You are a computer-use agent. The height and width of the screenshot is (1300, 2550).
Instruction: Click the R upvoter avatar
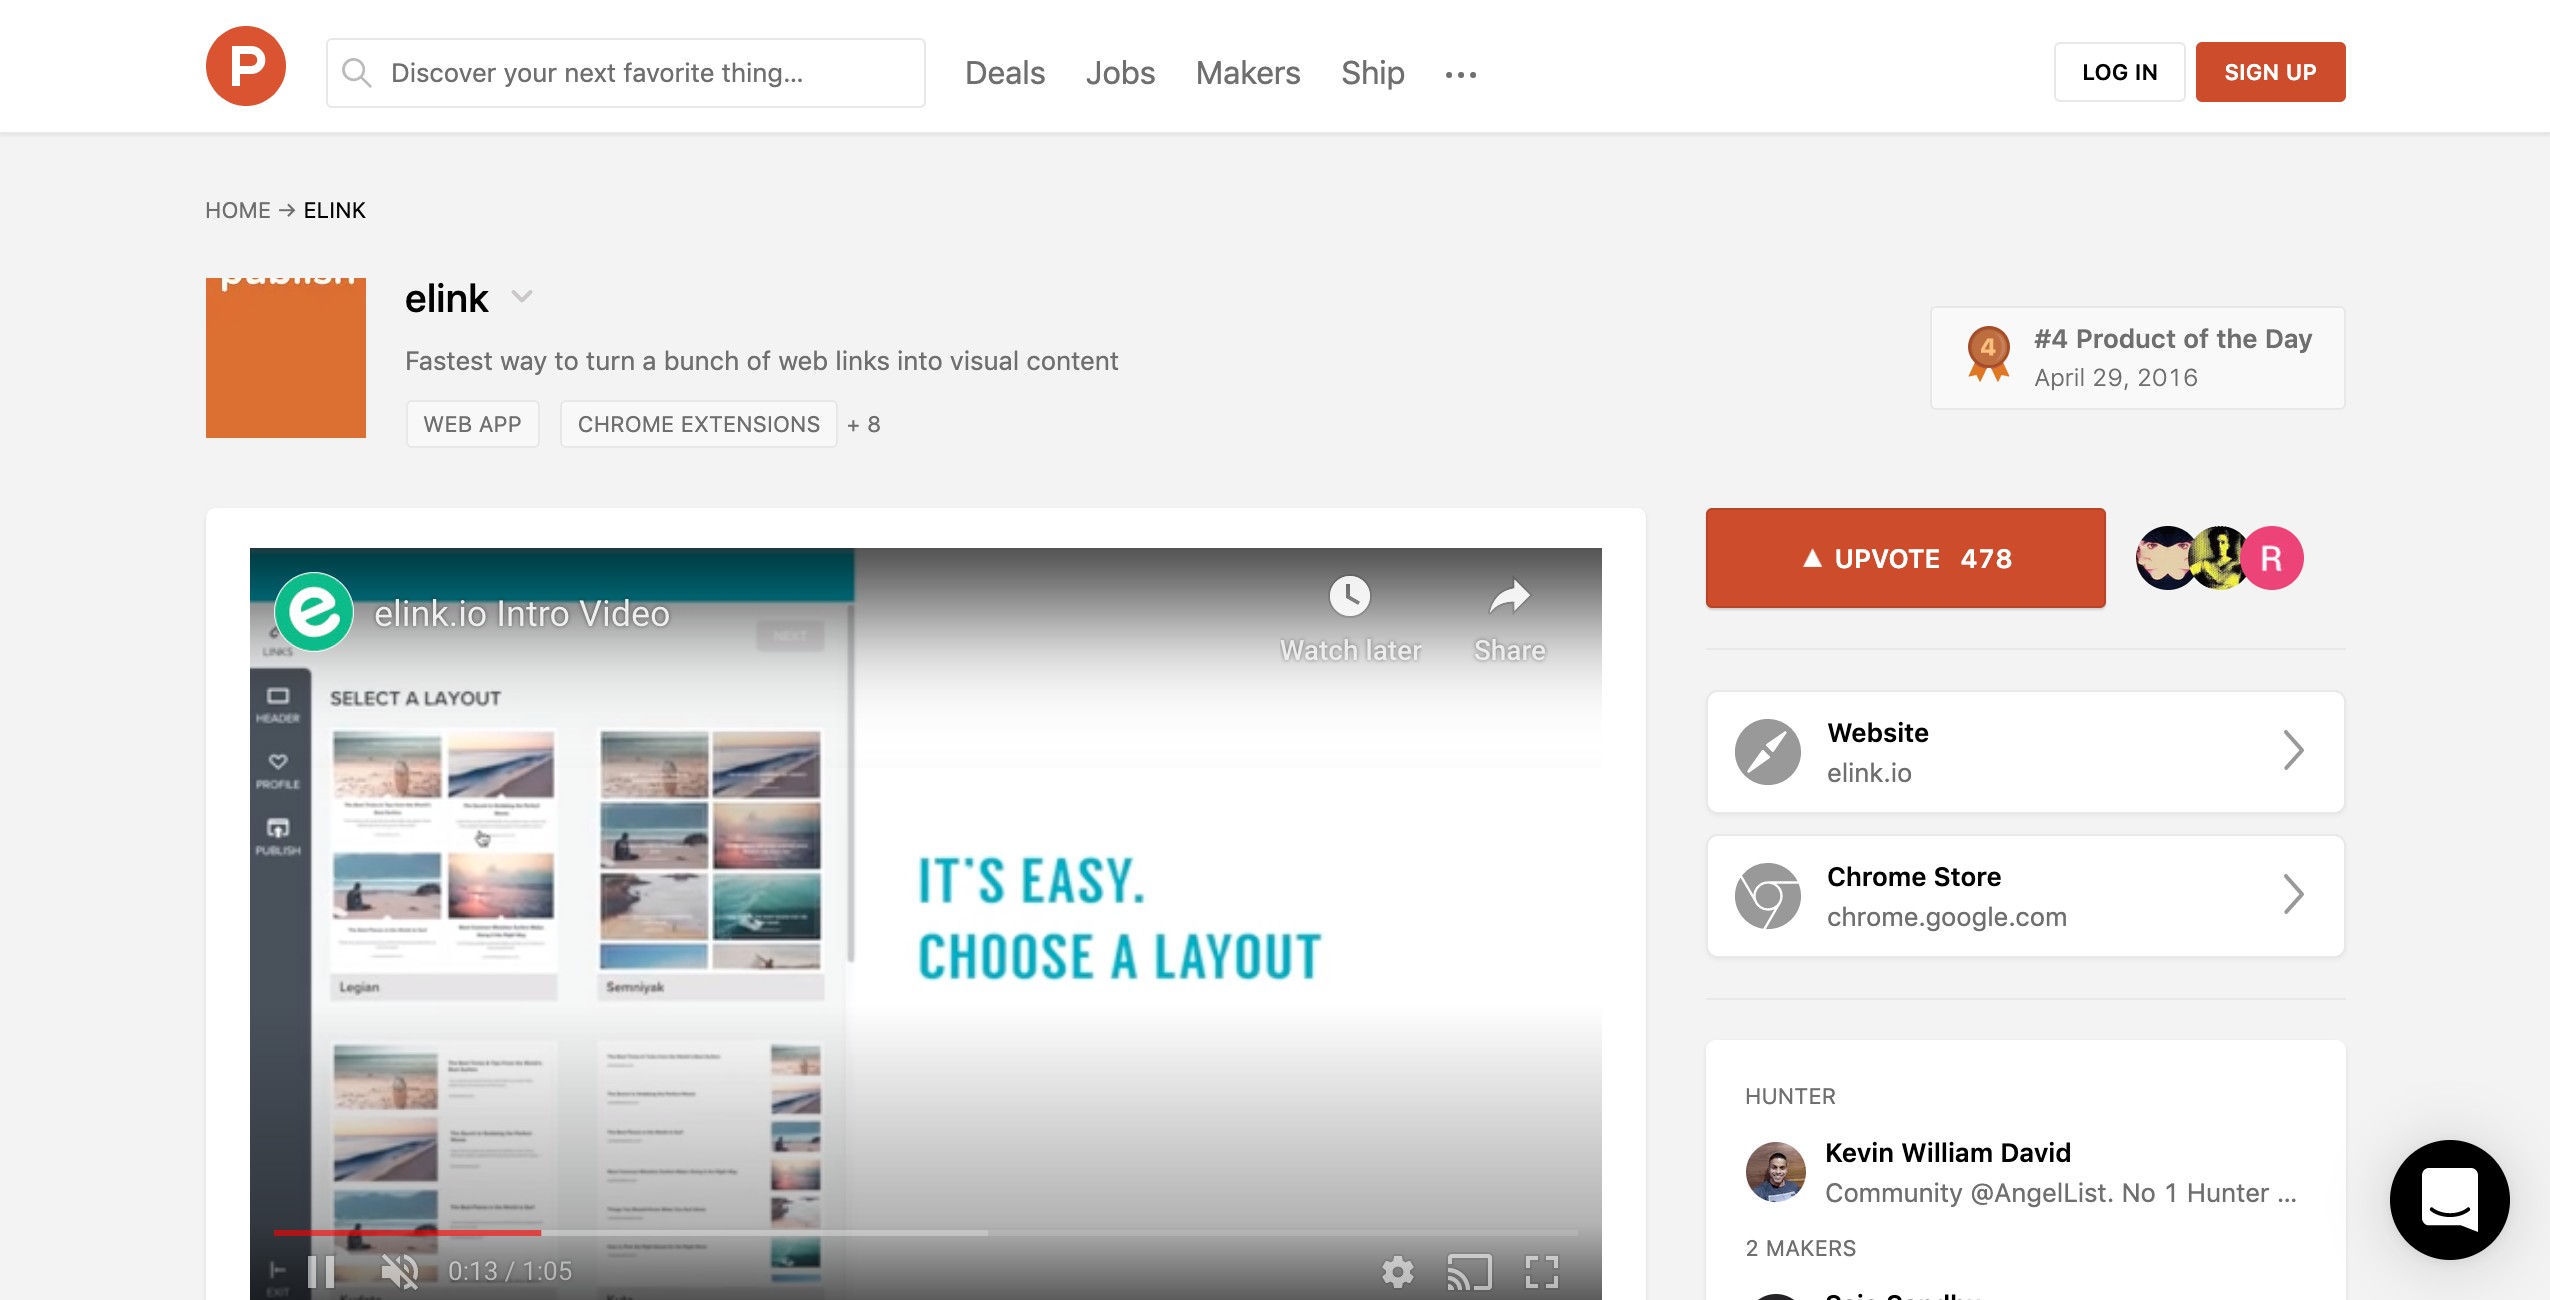click(2272, 558)
